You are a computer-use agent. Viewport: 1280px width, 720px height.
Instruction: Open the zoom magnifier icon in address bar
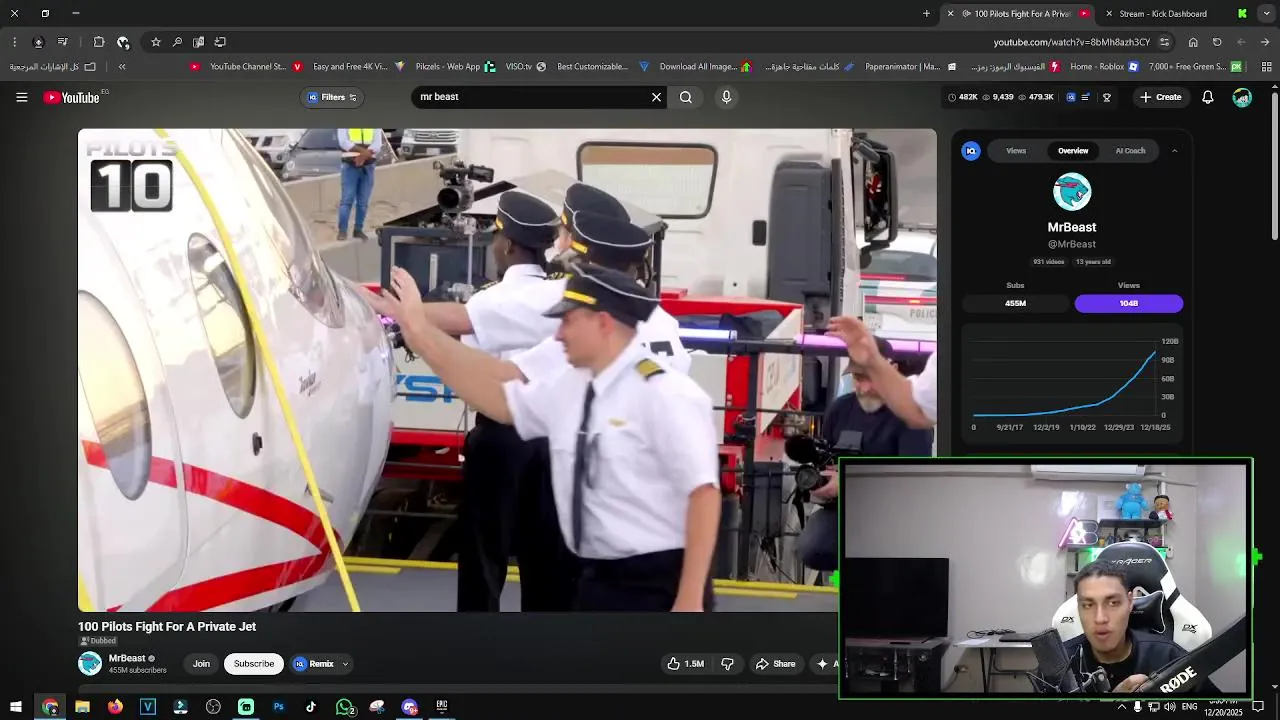tap(177, 42)
